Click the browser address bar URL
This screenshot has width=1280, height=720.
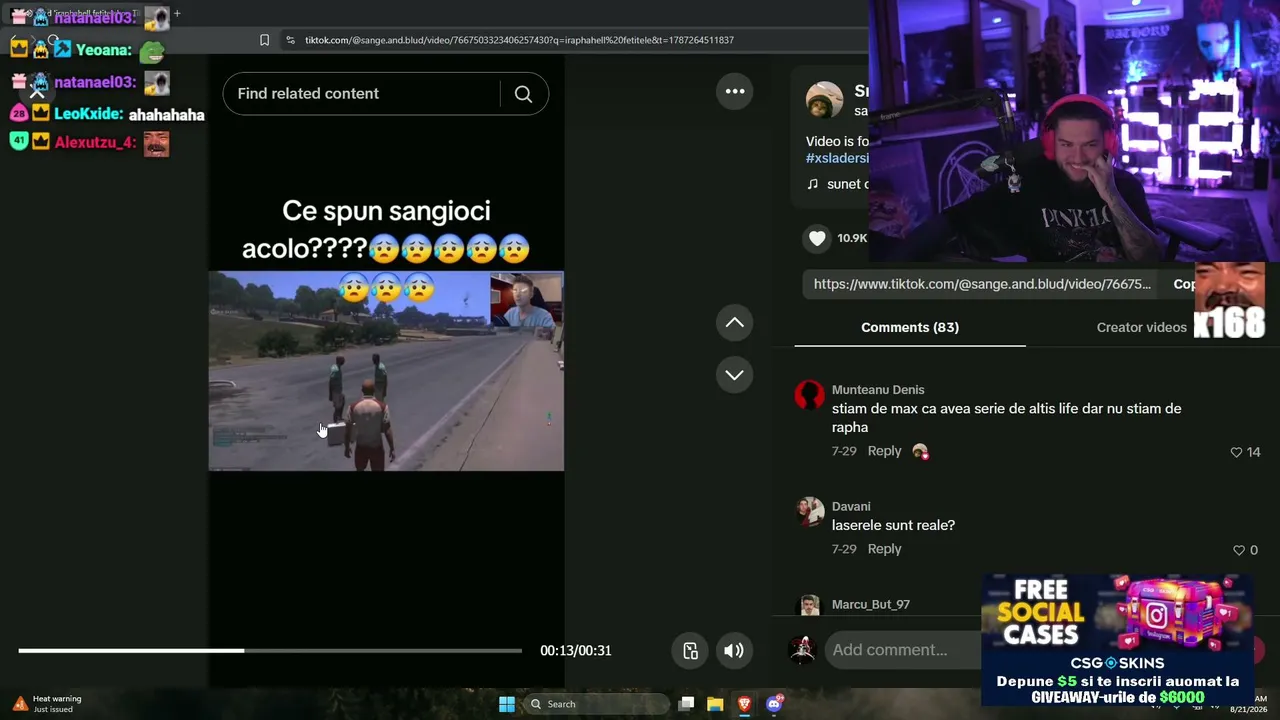pos(519,40)
